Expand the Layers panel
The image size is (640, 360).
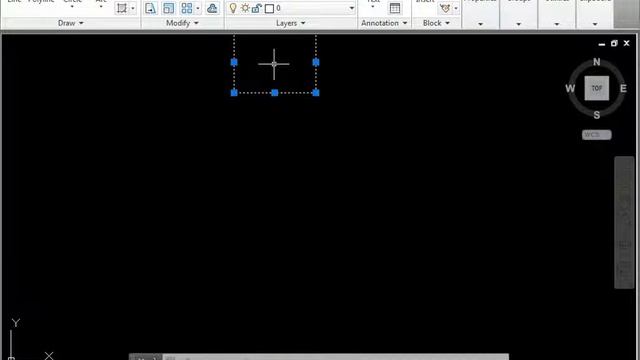point(291,23)
